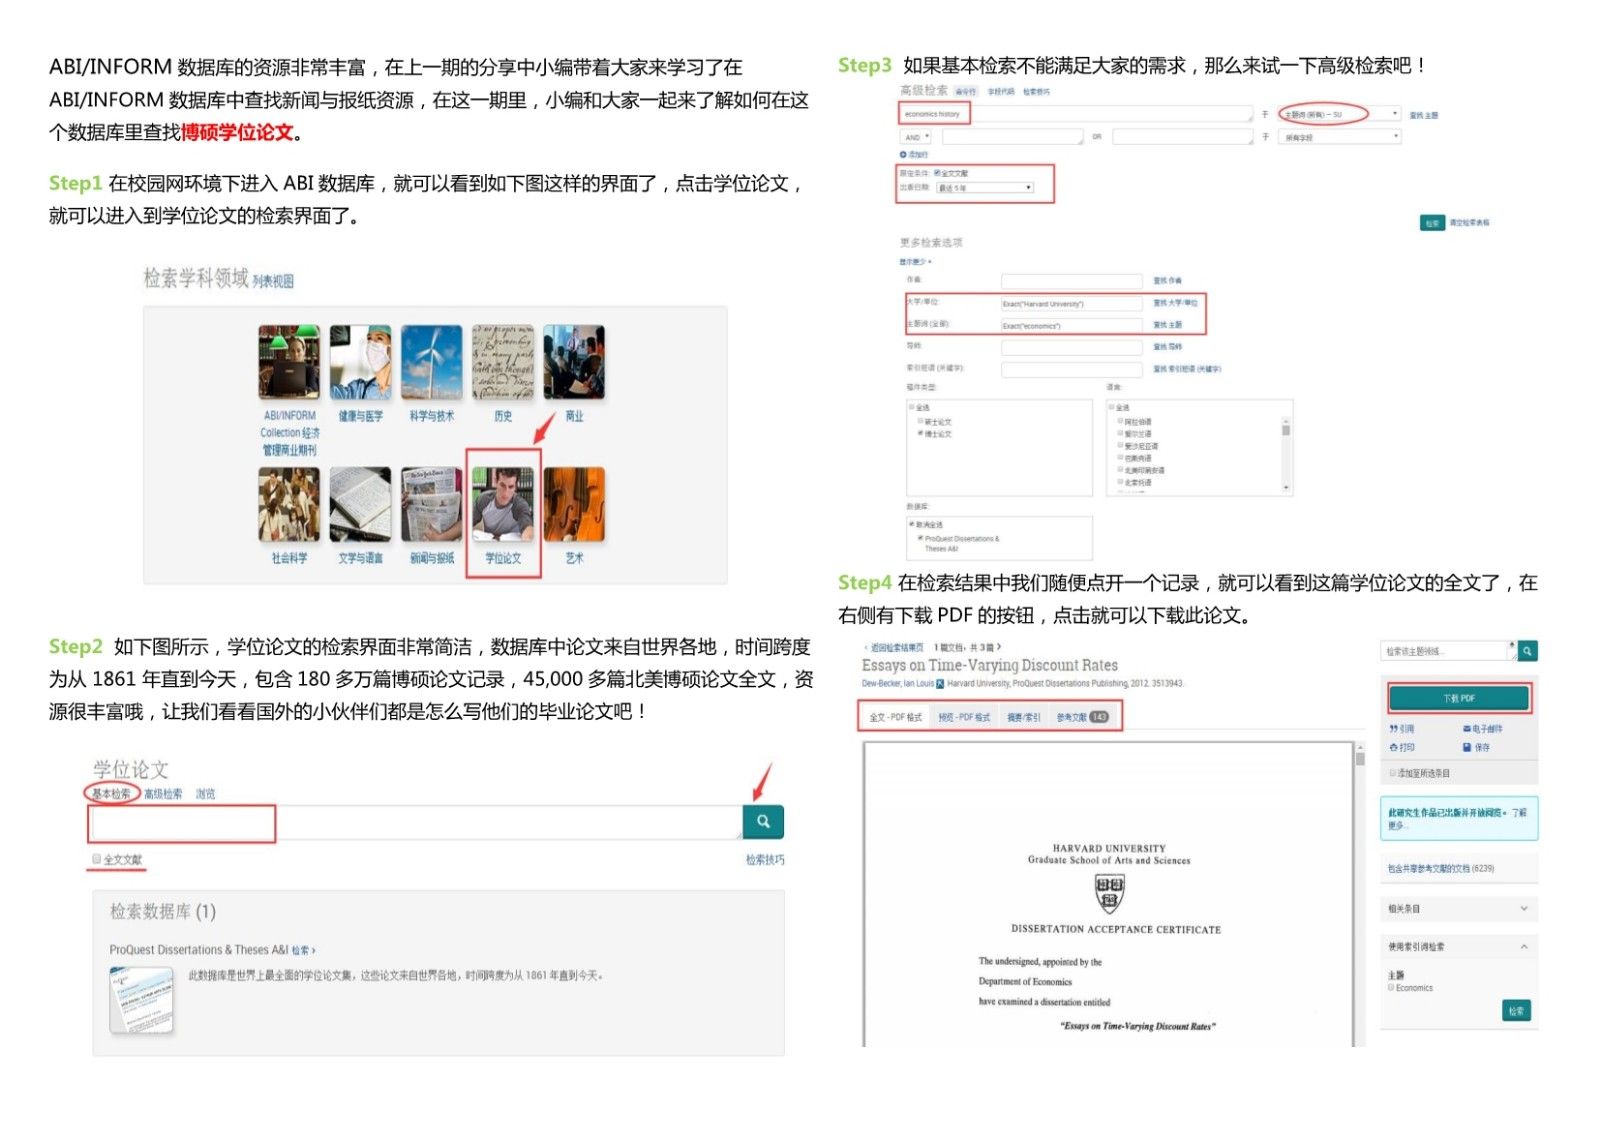Select the 浏览 tab
Screen dimensions: 1600x1131
tap(205, 793)
